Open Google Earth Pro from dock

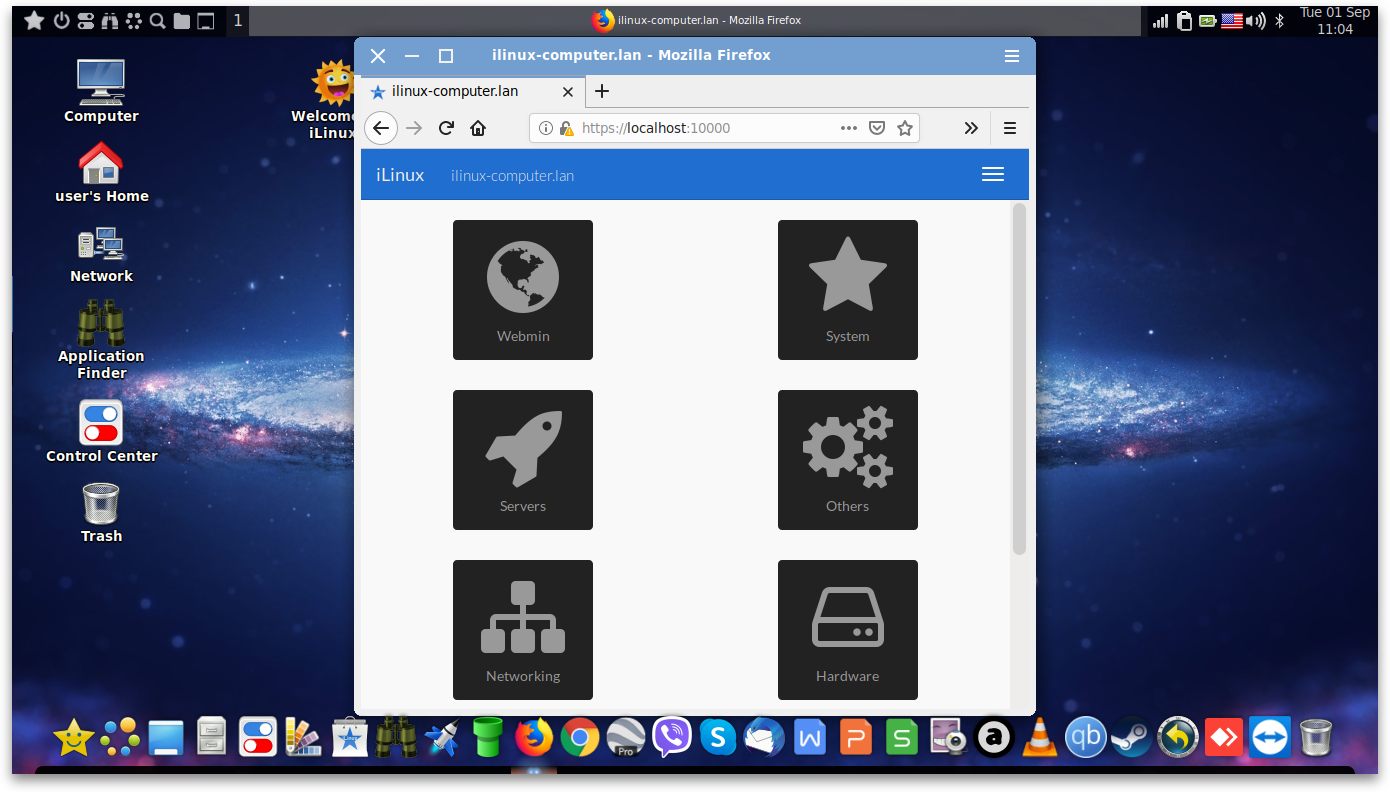(626, 738)
